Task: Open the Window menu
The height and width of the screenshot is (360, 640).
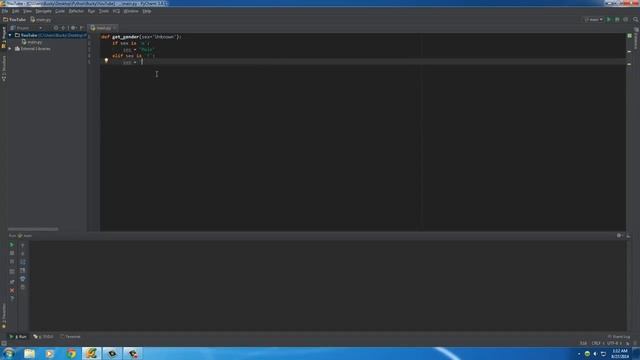Action: click(x=131, y=11)
